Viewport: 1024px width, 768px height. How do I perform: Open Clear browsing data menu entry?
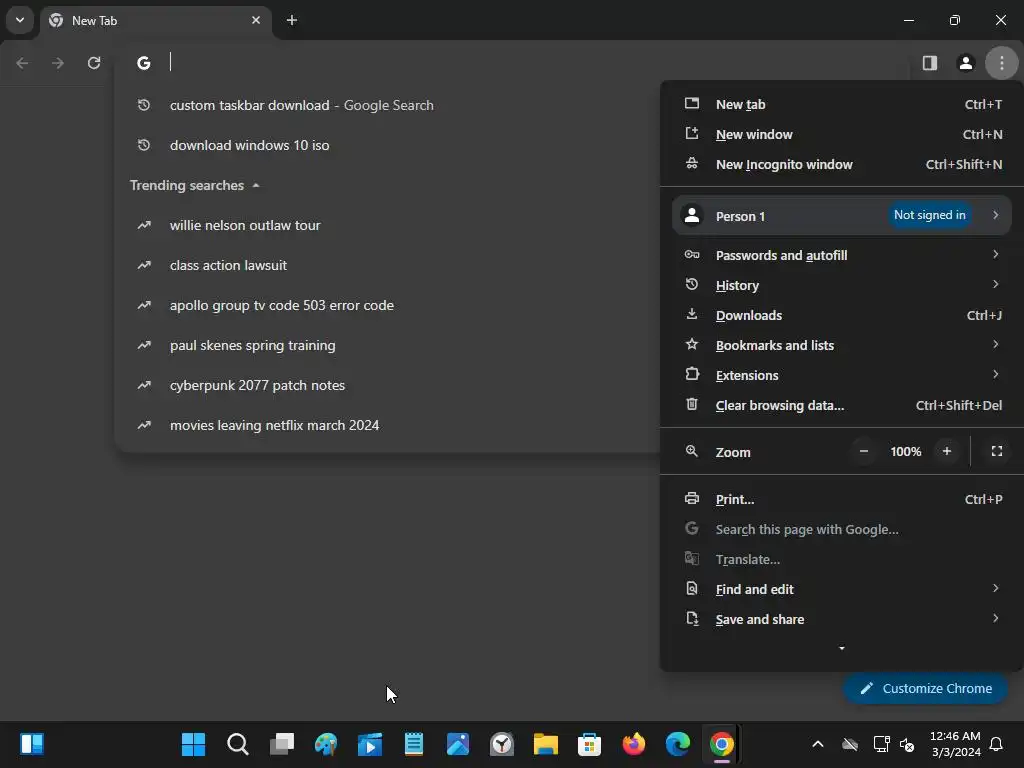tap(842, 406)
